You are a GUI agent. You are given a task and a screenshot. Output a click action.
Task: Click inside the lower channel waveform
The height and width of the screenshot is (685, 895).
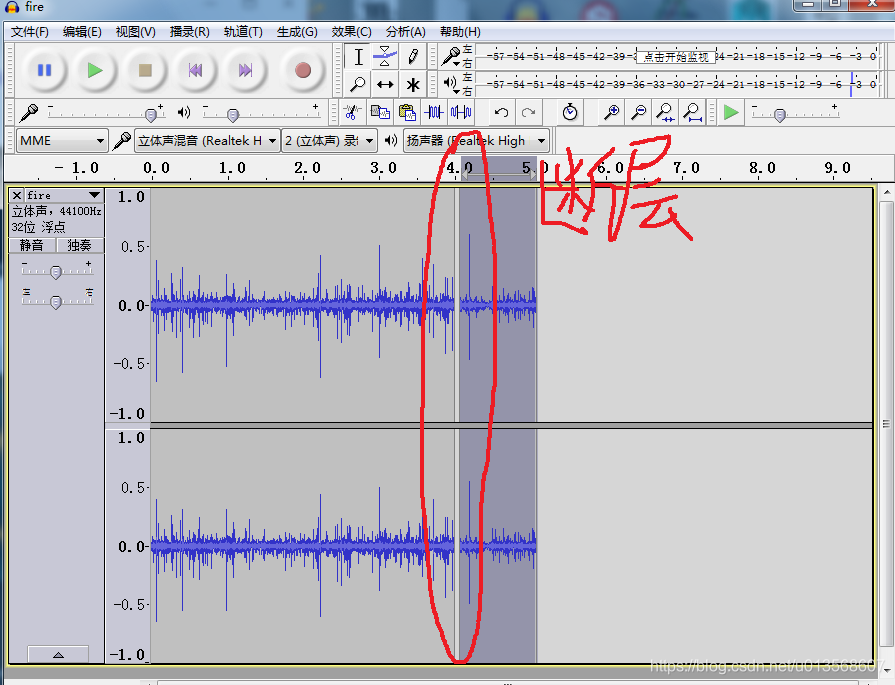(x=342, y=546)
